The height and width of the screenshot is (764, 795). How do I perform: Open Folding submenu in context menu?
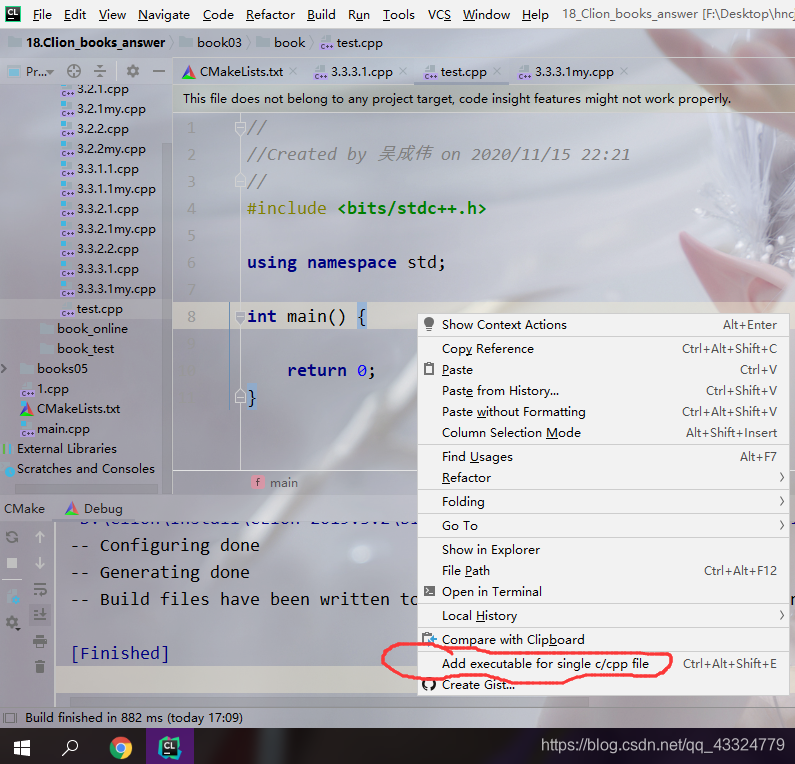pos(603,501)
